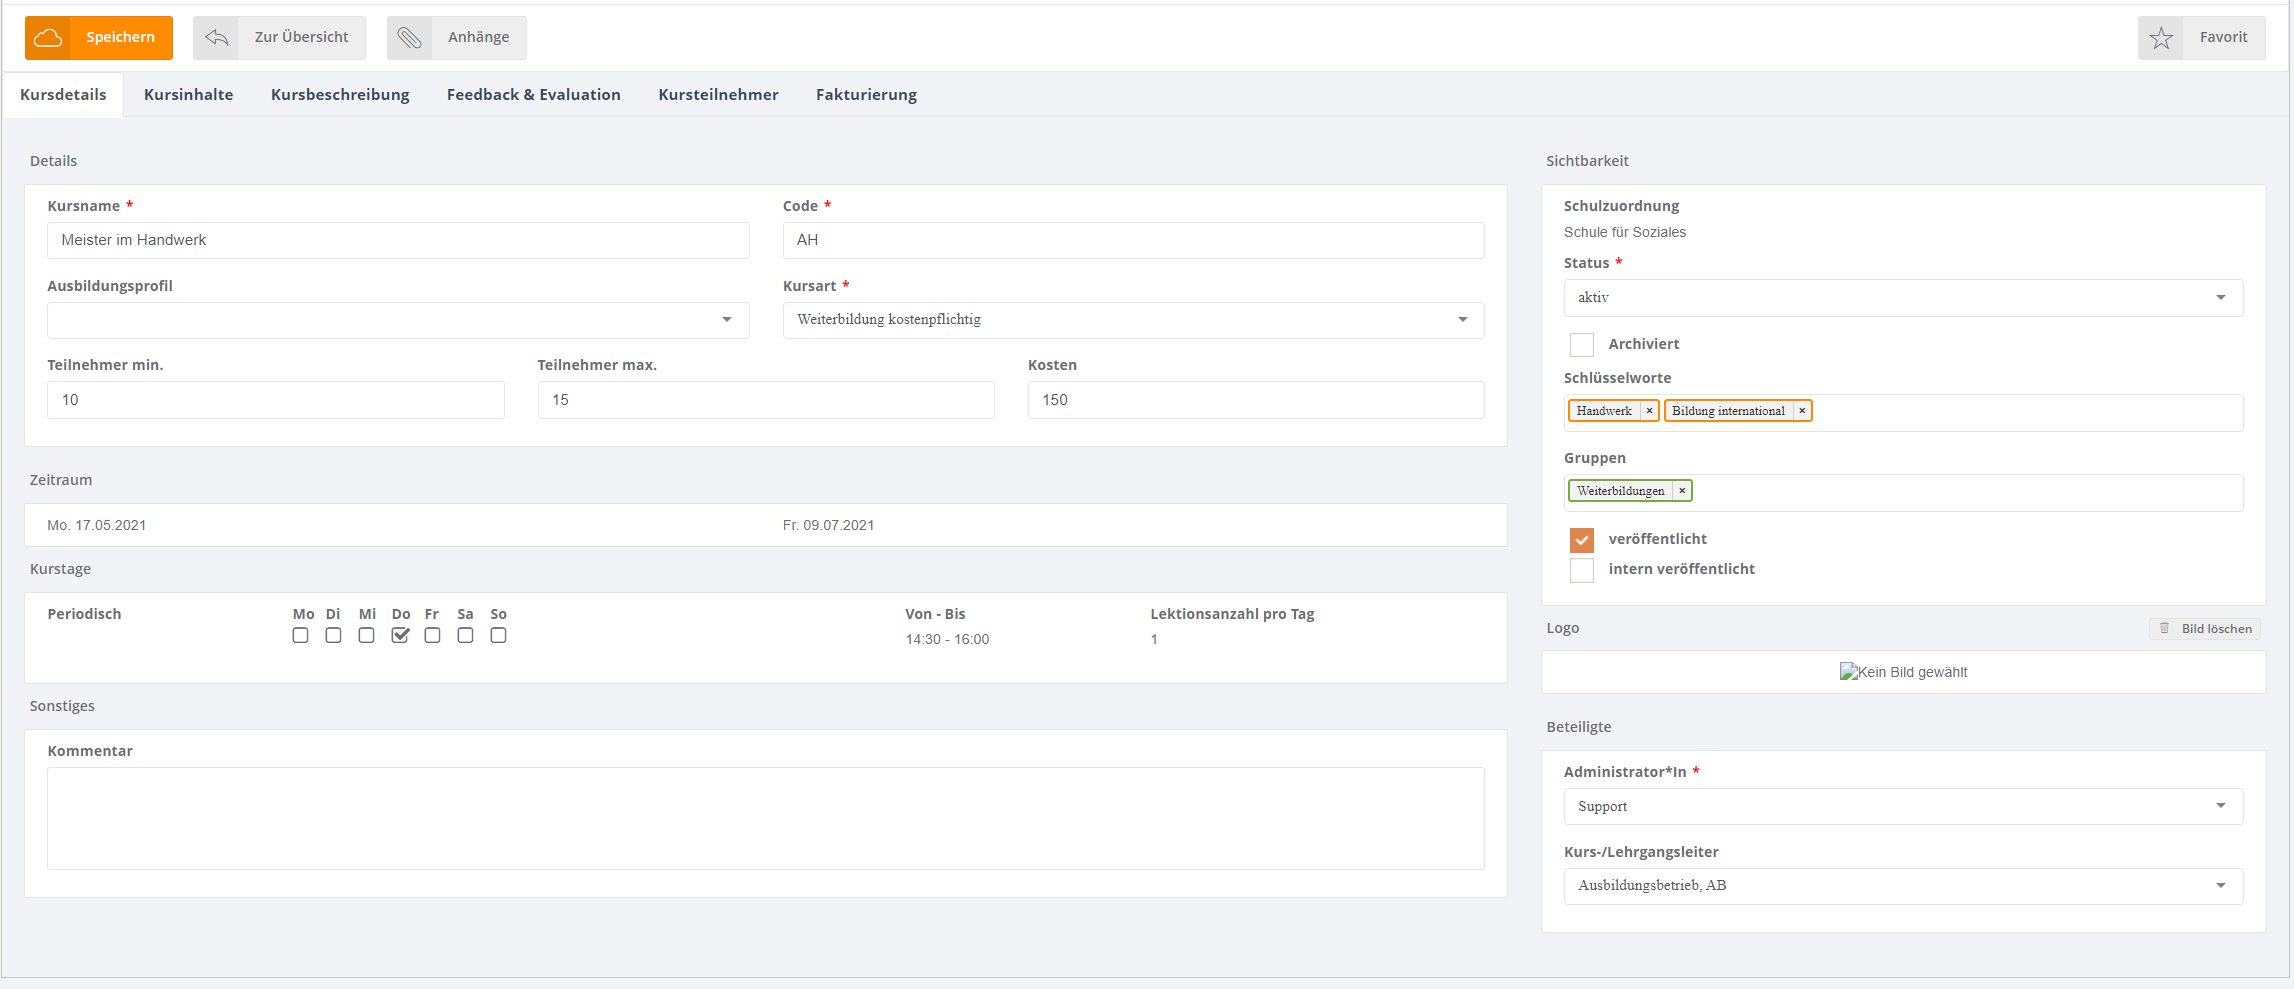2294x989 pixels.
Task: Click the Teilnehmer min. field
Action: [276, 400]
